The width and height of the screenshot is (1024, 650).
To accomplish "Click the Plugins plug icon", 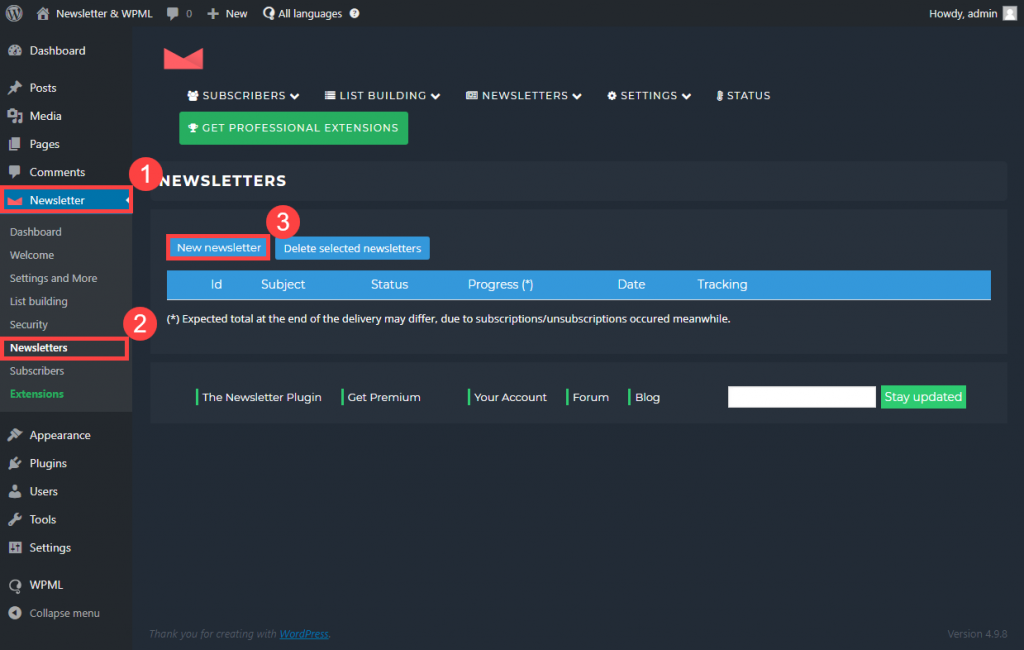I will (x=15, y=463).
